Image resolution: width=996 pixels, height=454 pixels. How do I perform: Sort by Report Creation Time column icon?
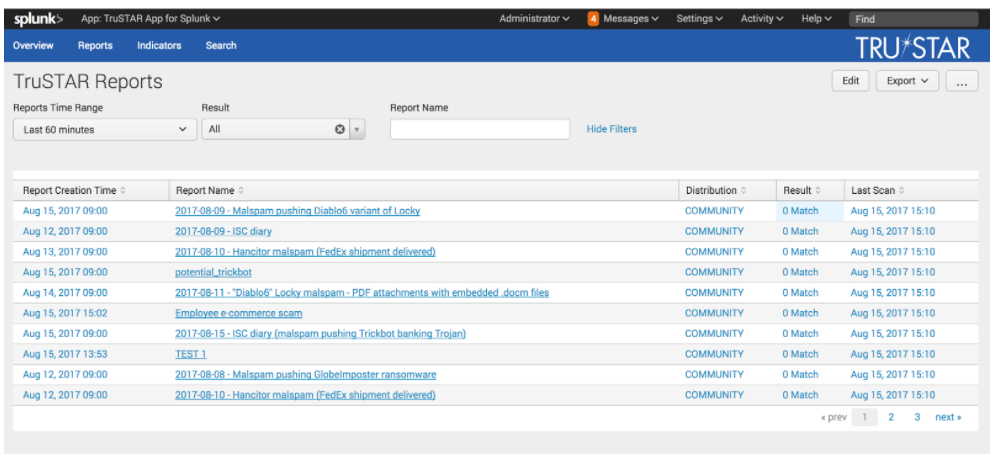click(x=123, y=191)
